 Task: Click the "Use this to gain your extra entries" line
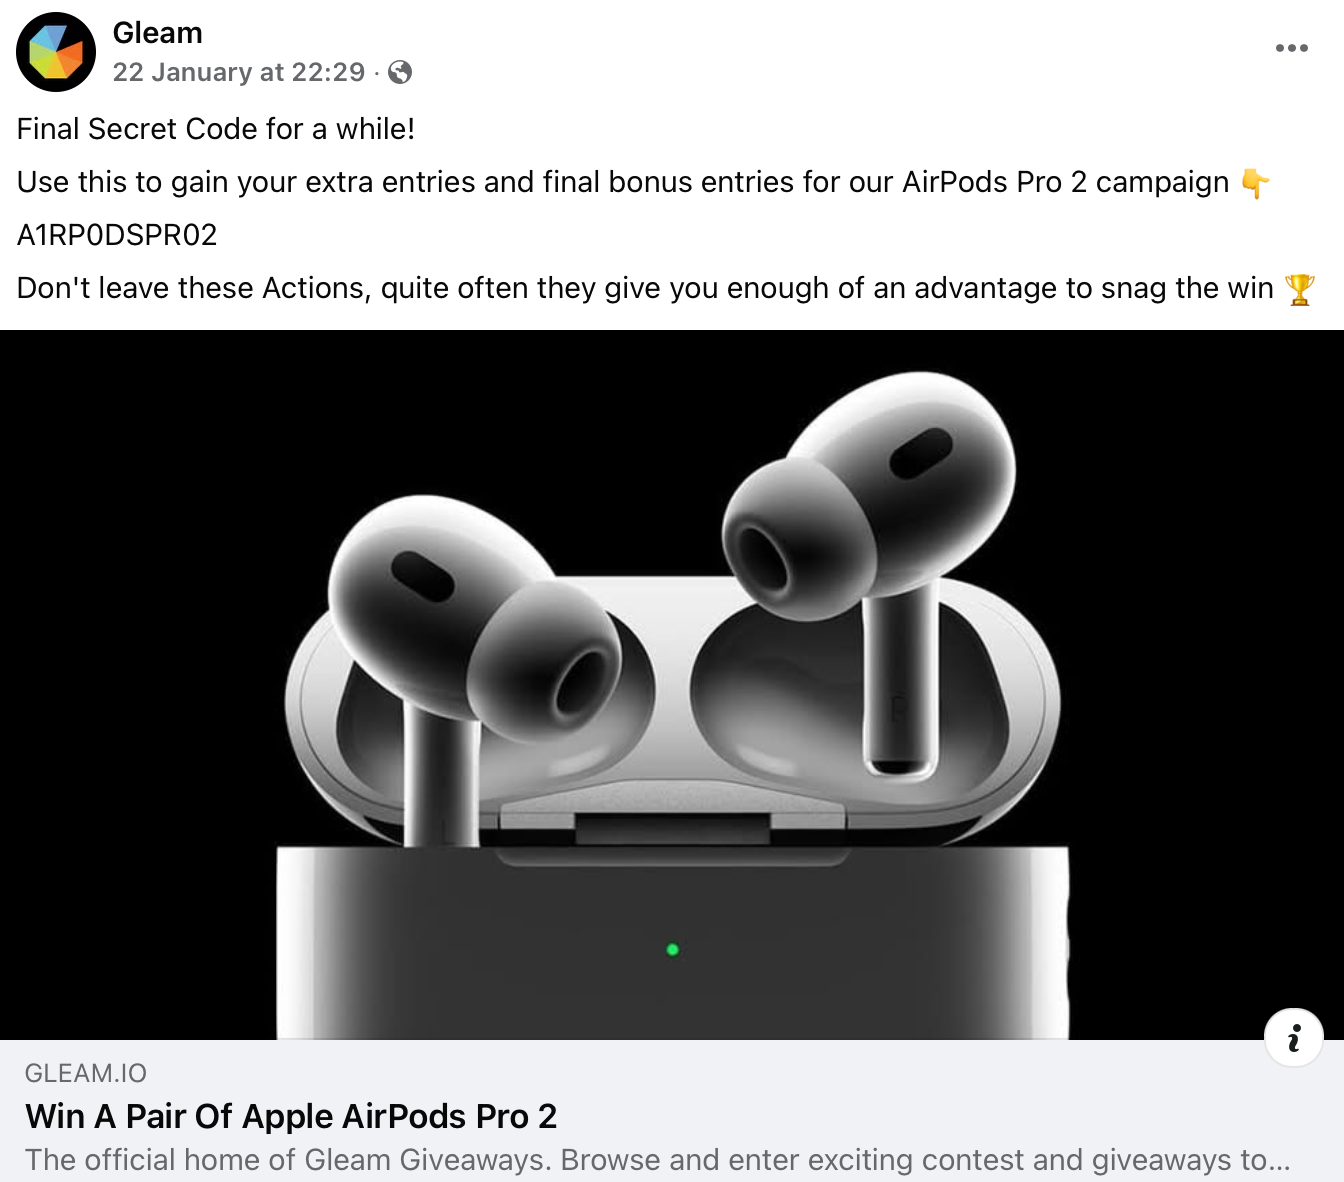(623, 182)
